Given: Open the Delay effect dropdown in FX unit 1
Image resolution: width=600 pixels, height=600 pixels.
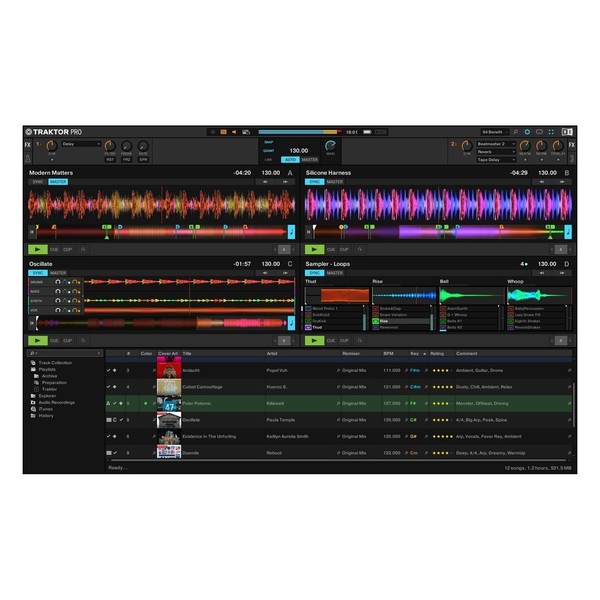Looking at the screenshot, I should pos(81,144).
